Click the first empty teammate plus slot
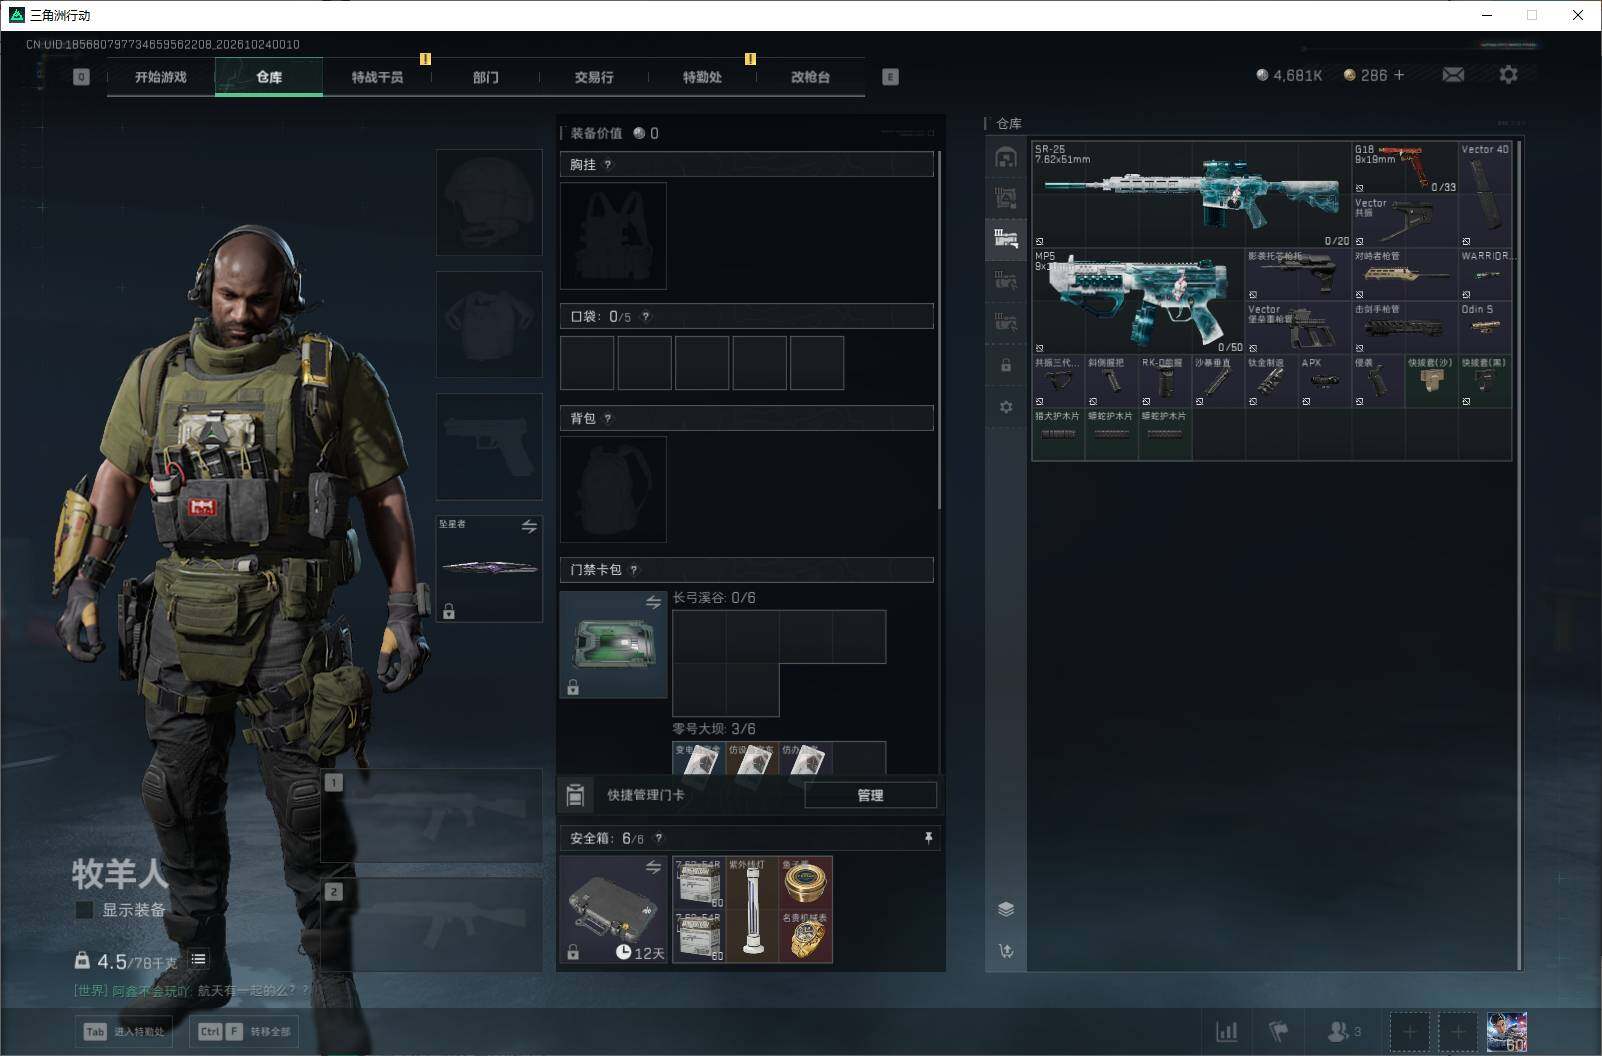1602x1056 pixels. [x=1409, y=1031]
